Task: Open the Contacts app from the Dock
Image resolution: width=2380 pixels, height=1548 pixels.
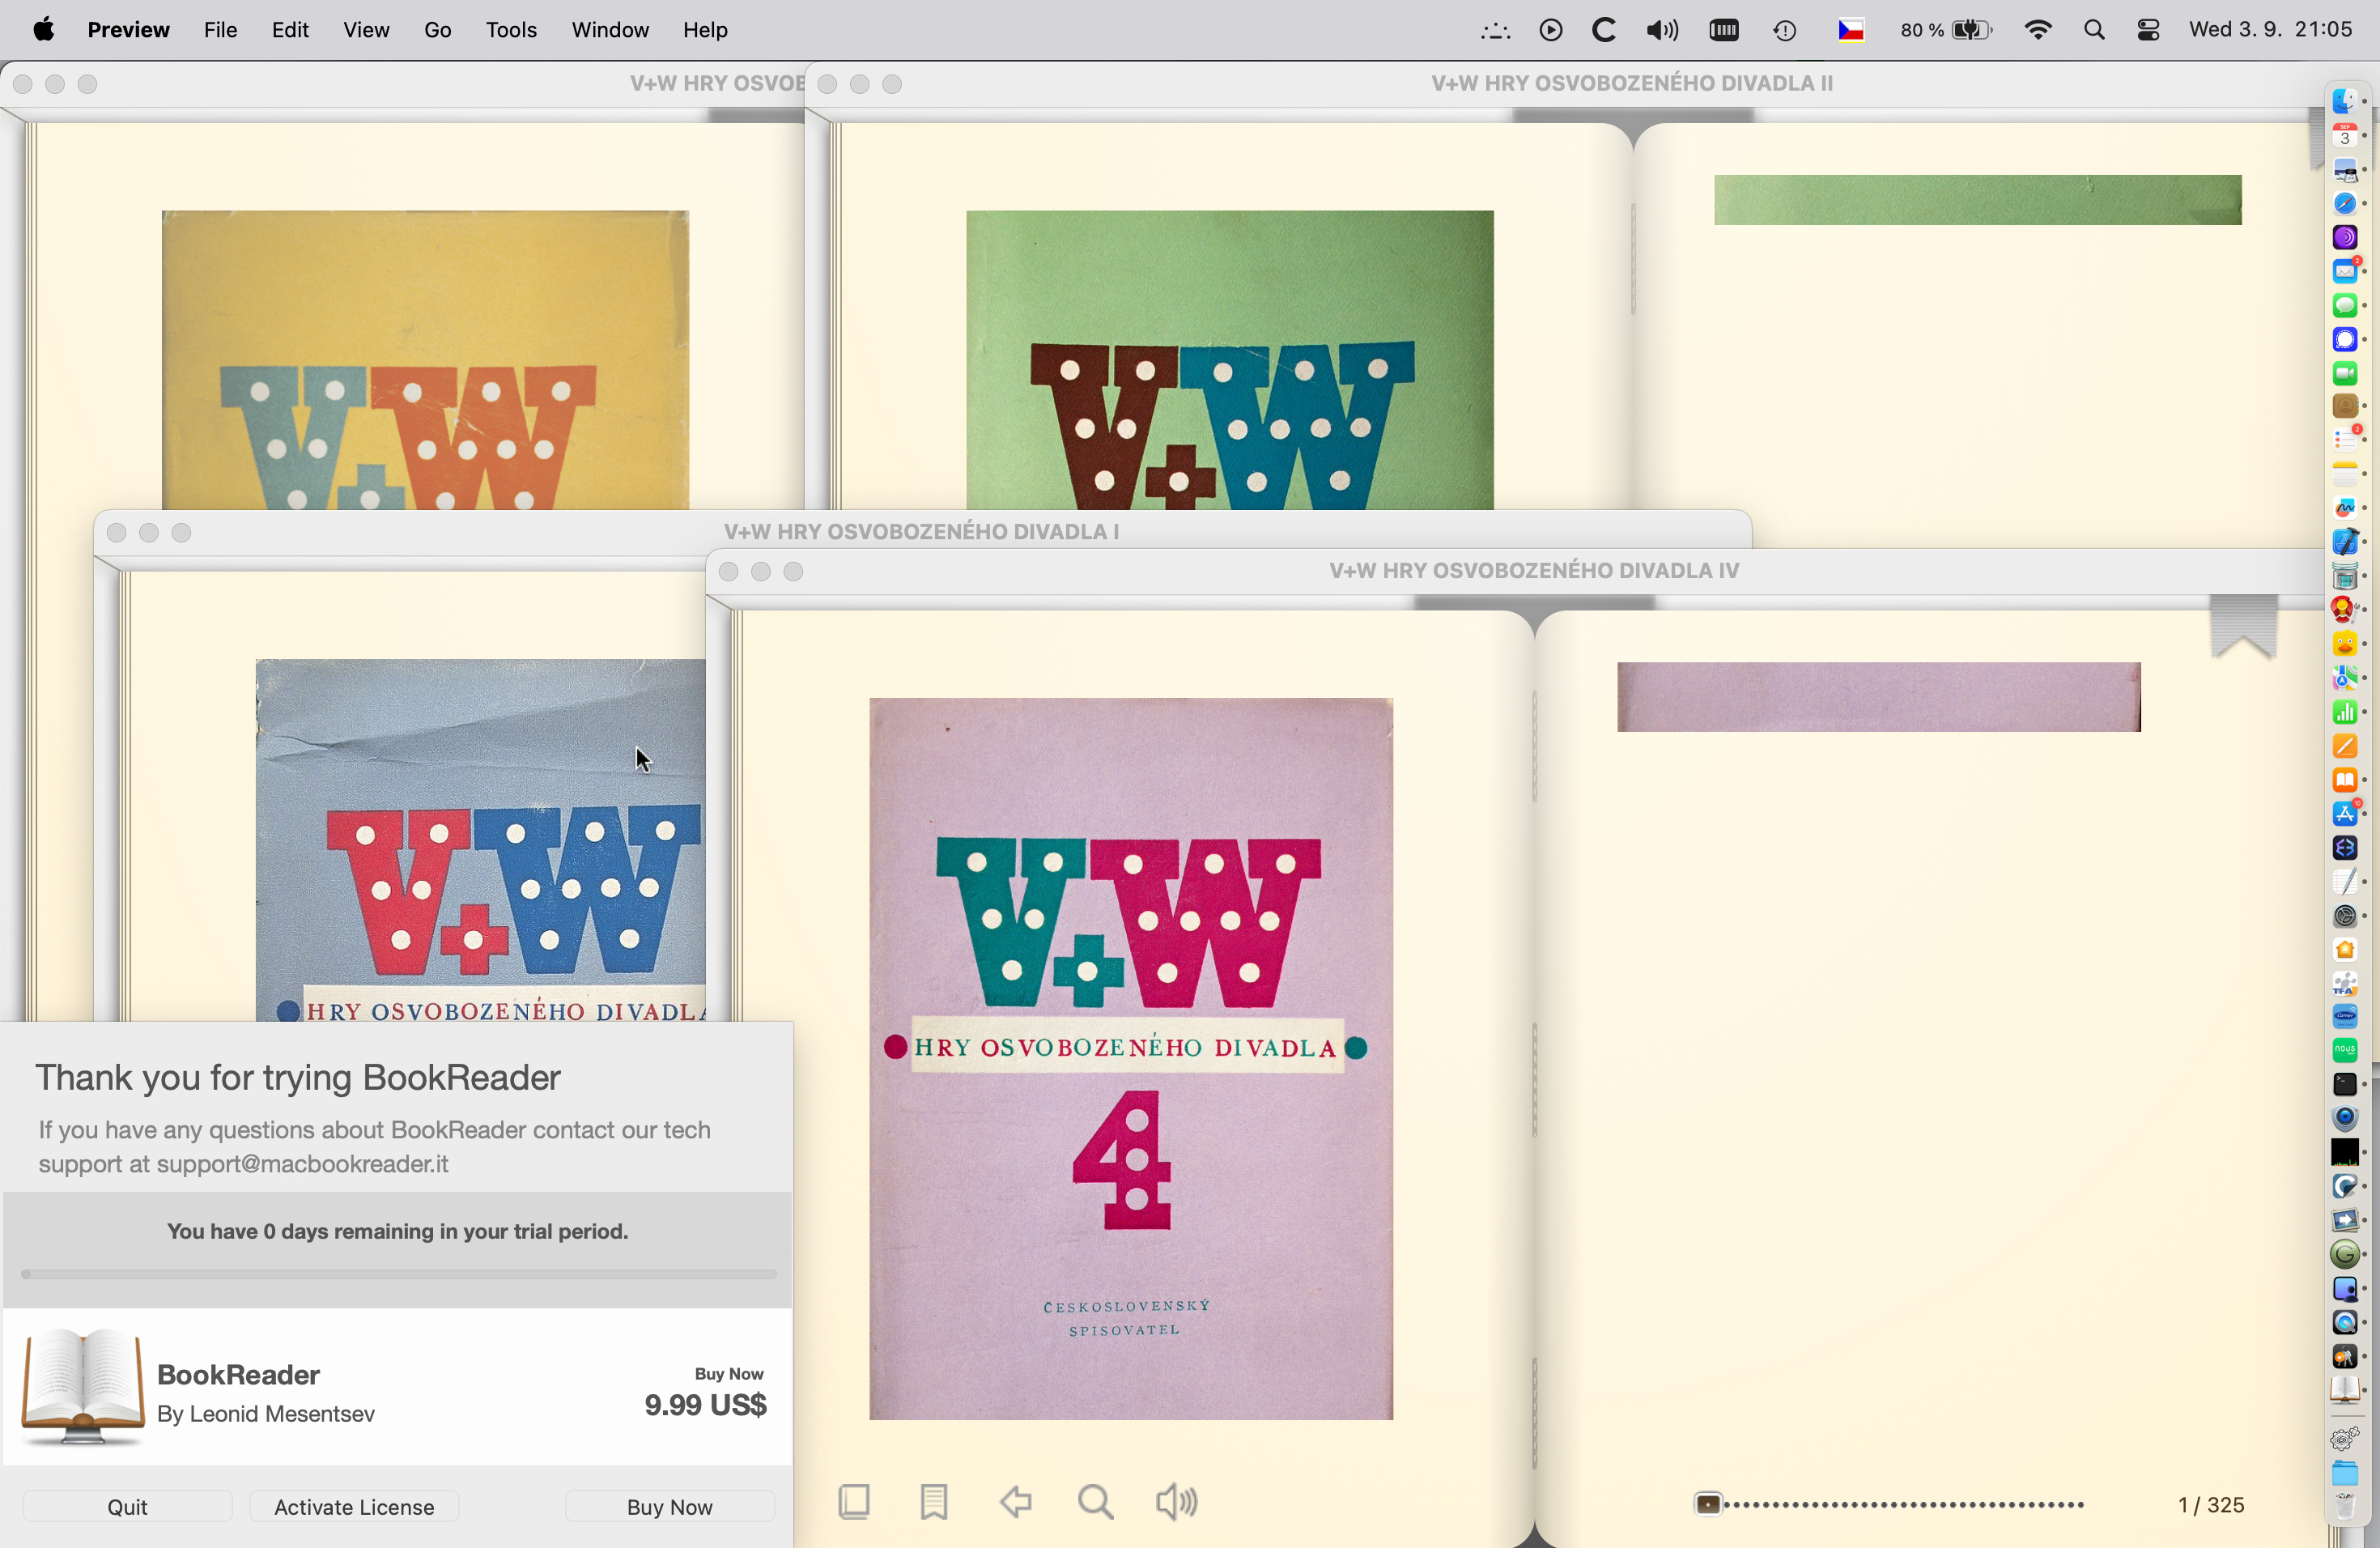Action: 2345,406
